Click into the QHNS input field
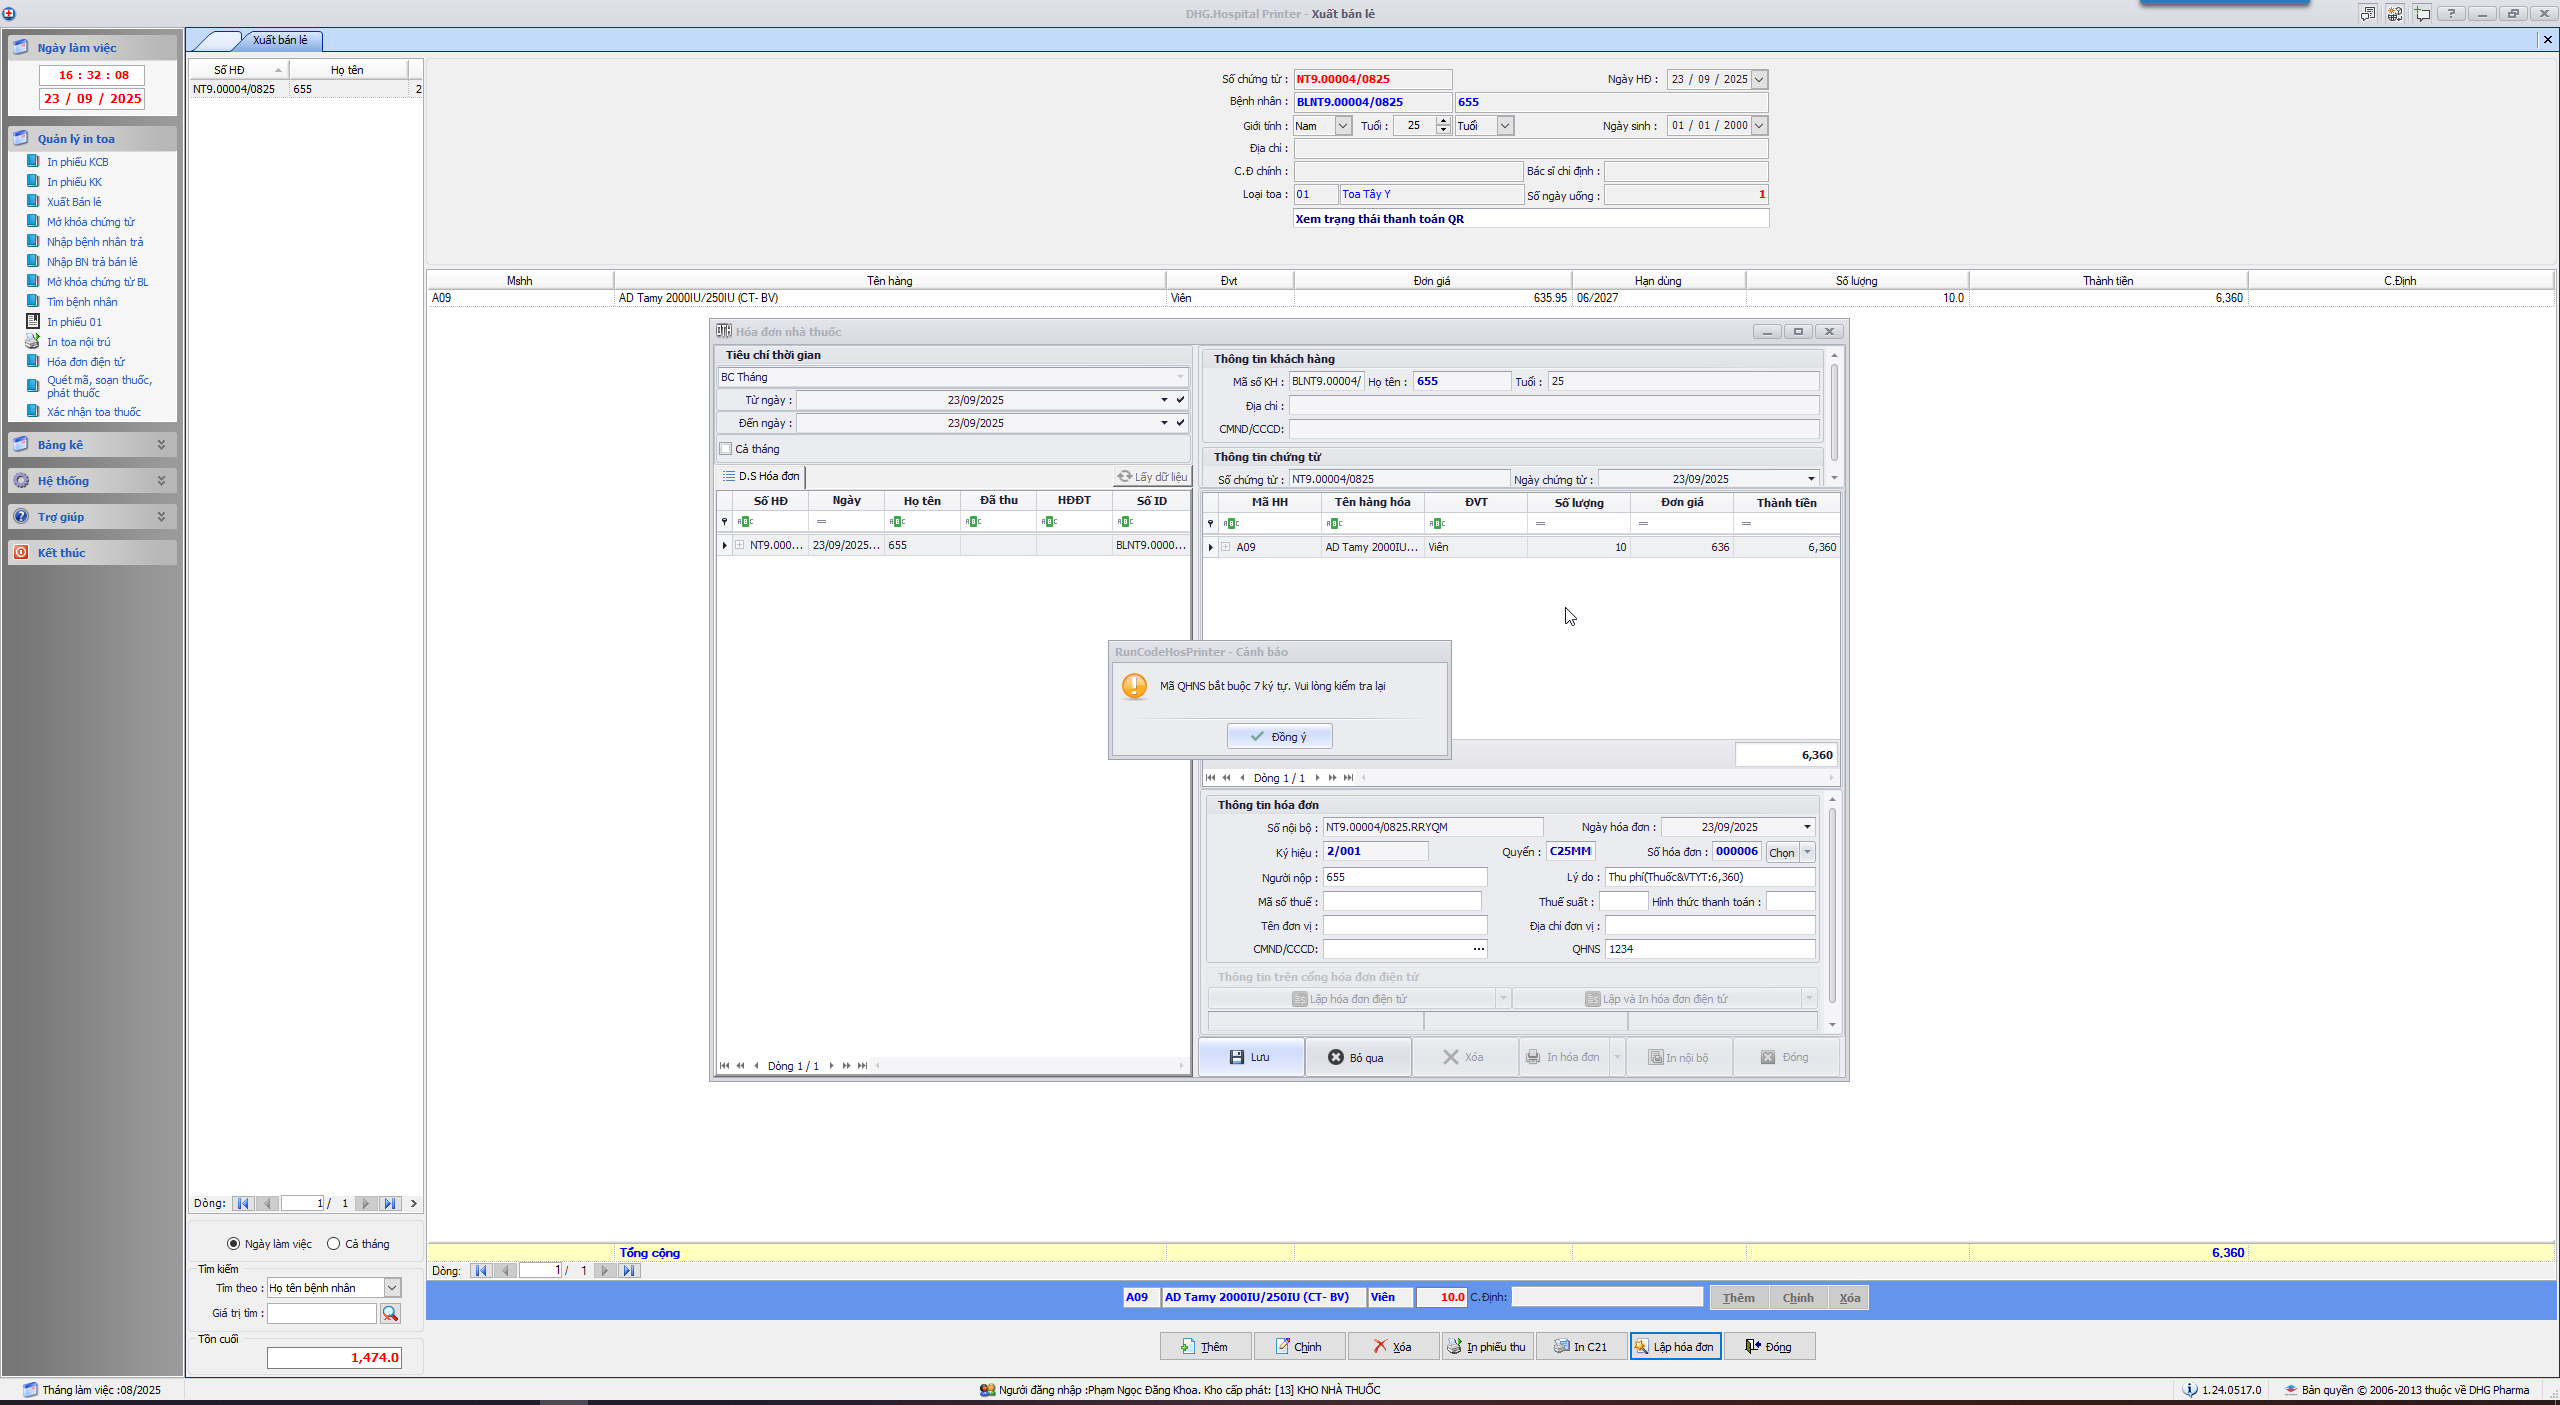Screen dimensions: 2560x1405 coord(1709,949)
